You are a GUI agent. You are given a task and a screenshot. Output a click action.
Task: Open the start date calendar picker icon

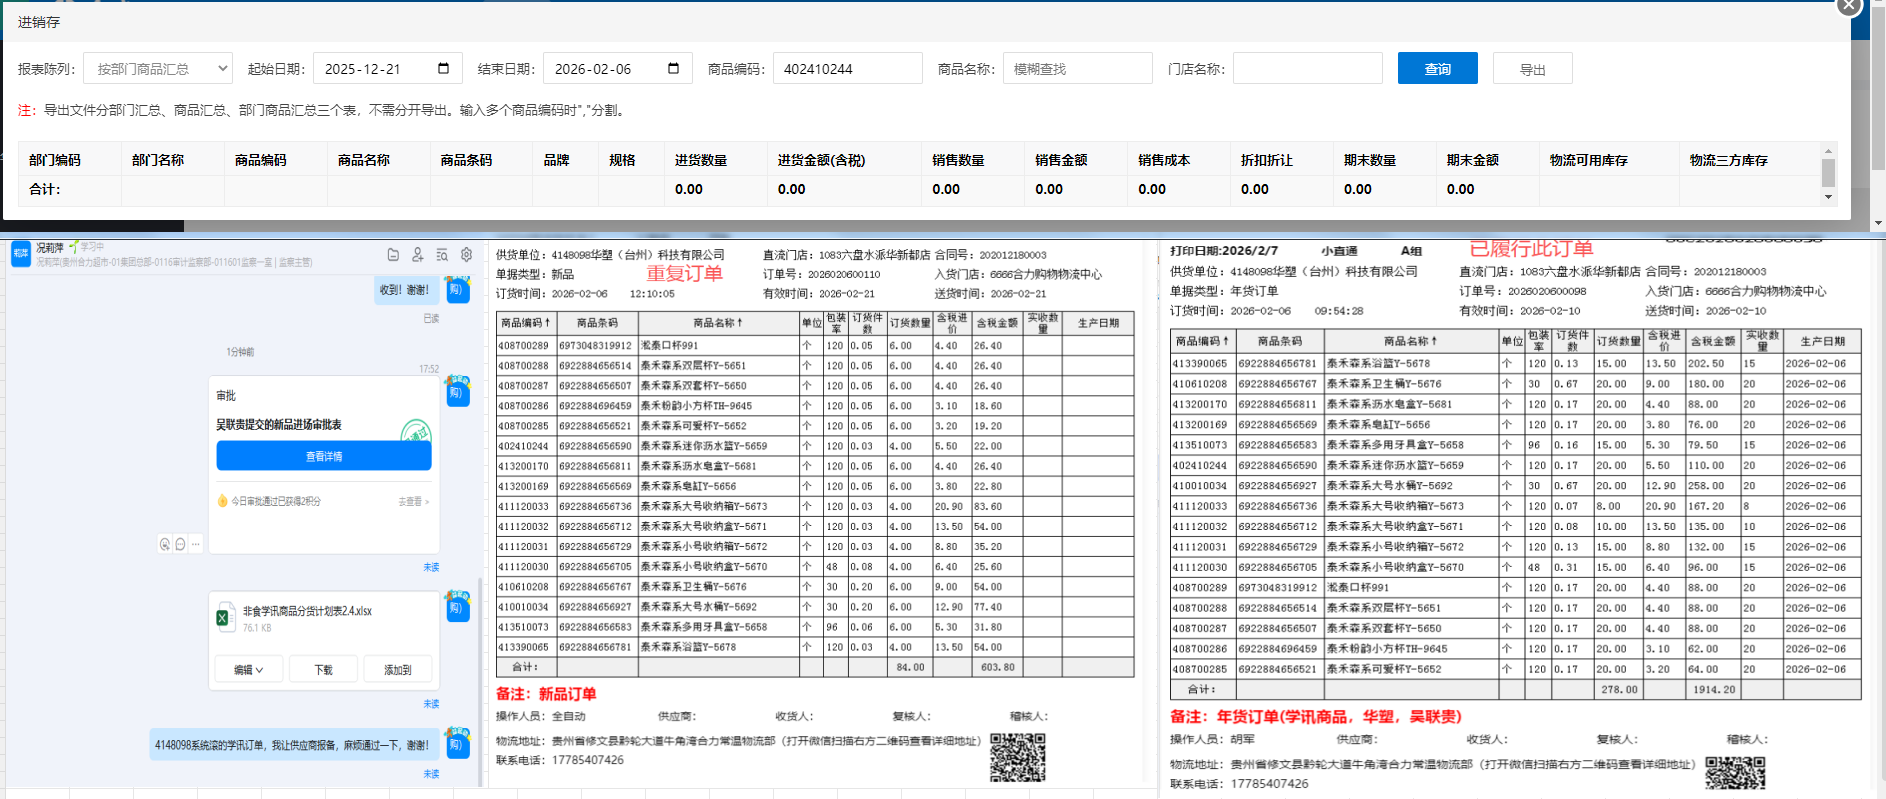[443, 69]
